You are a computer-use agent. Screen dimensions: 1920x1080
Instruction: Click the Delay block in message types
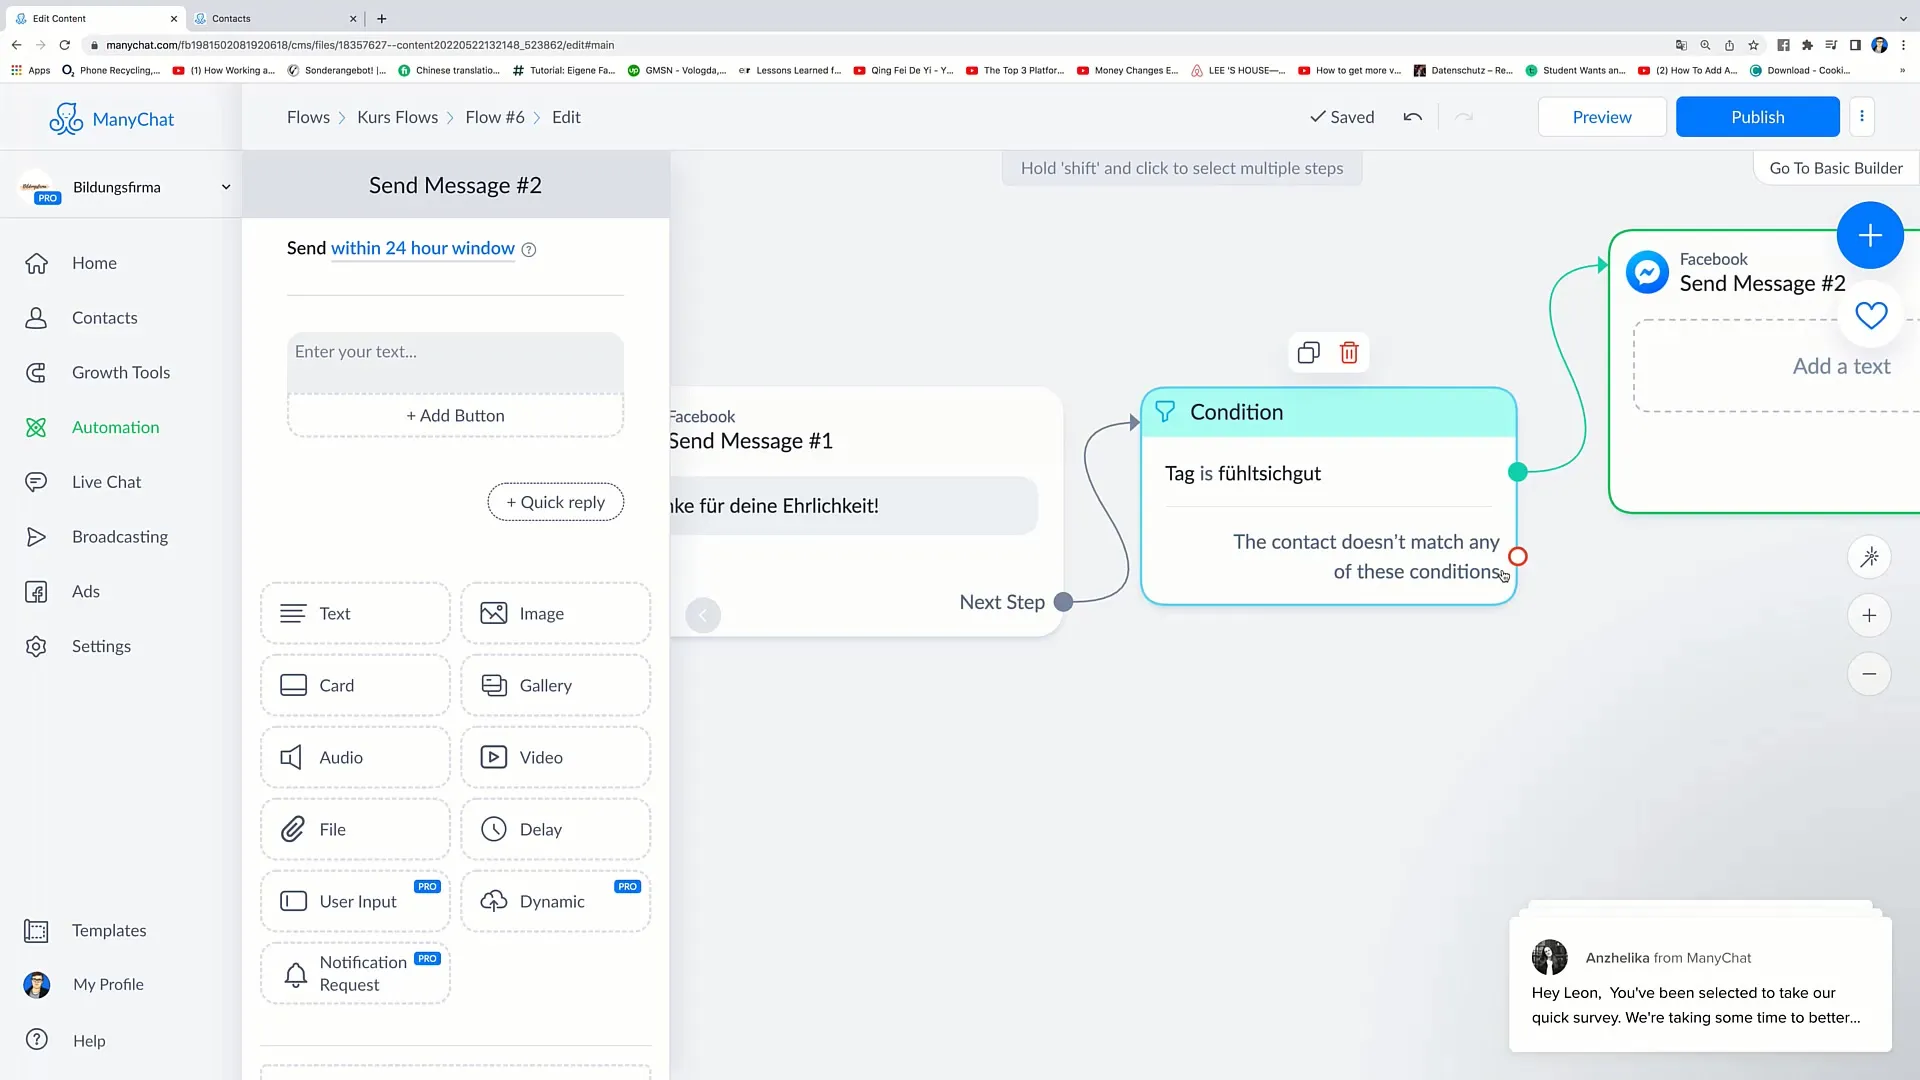556,828
